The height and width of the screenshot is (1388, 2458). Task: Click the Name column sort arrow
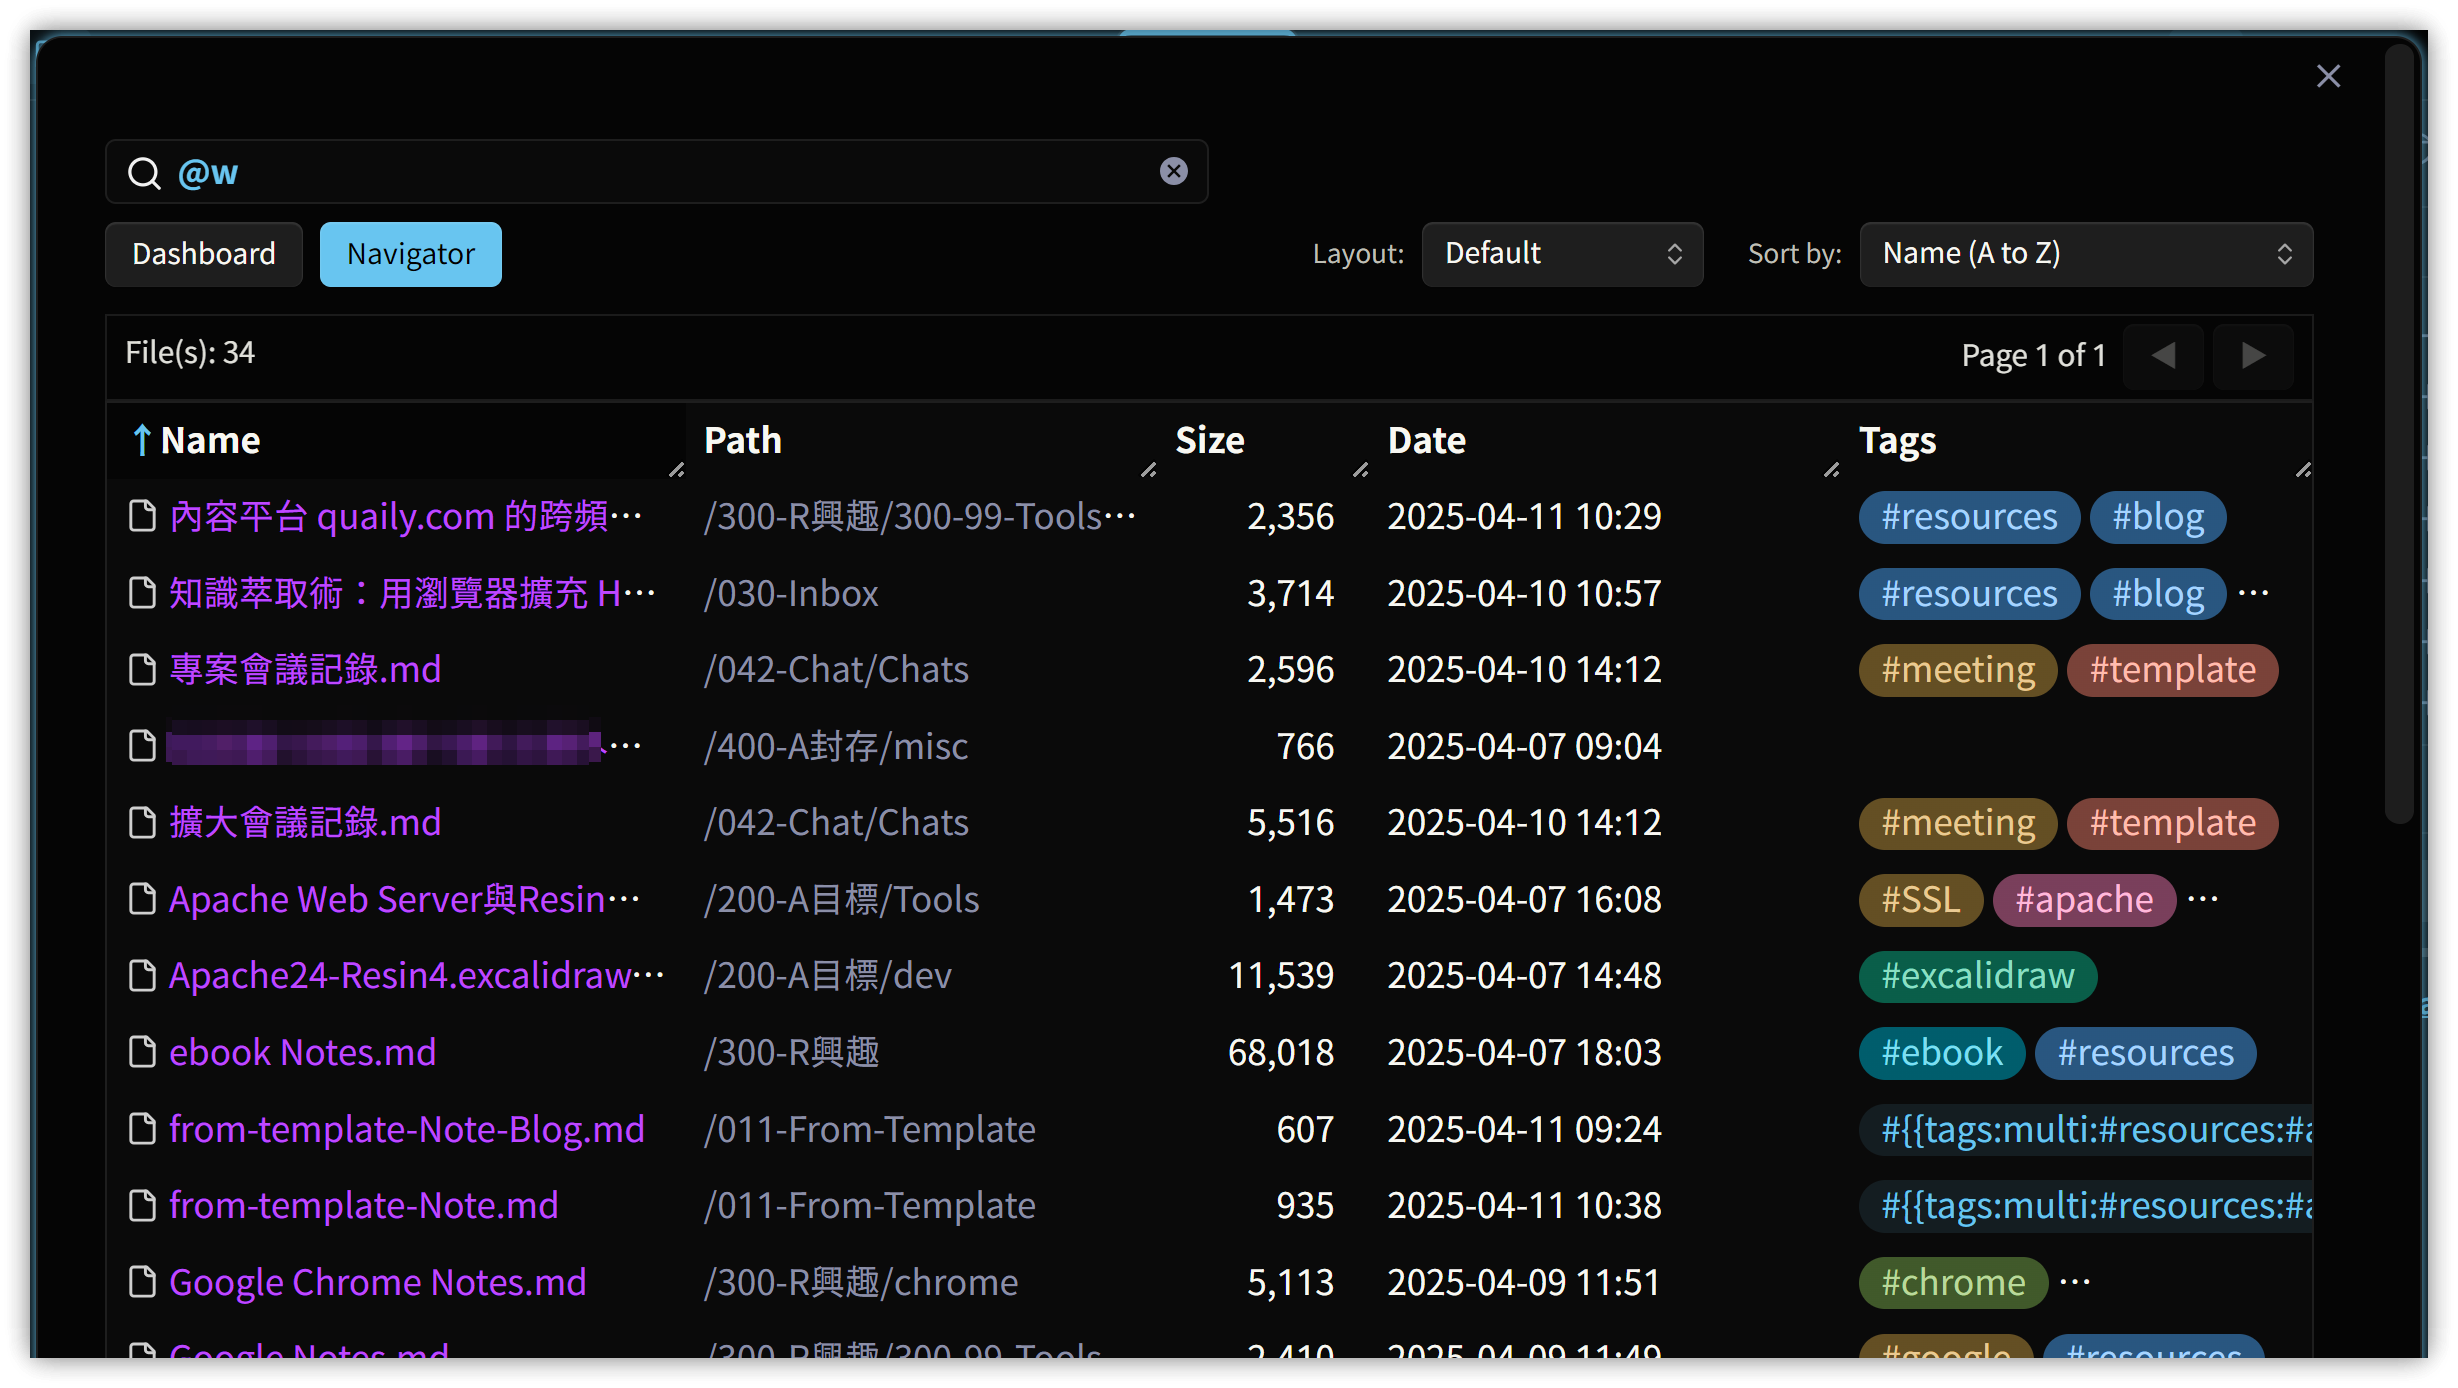pos(141,440)
